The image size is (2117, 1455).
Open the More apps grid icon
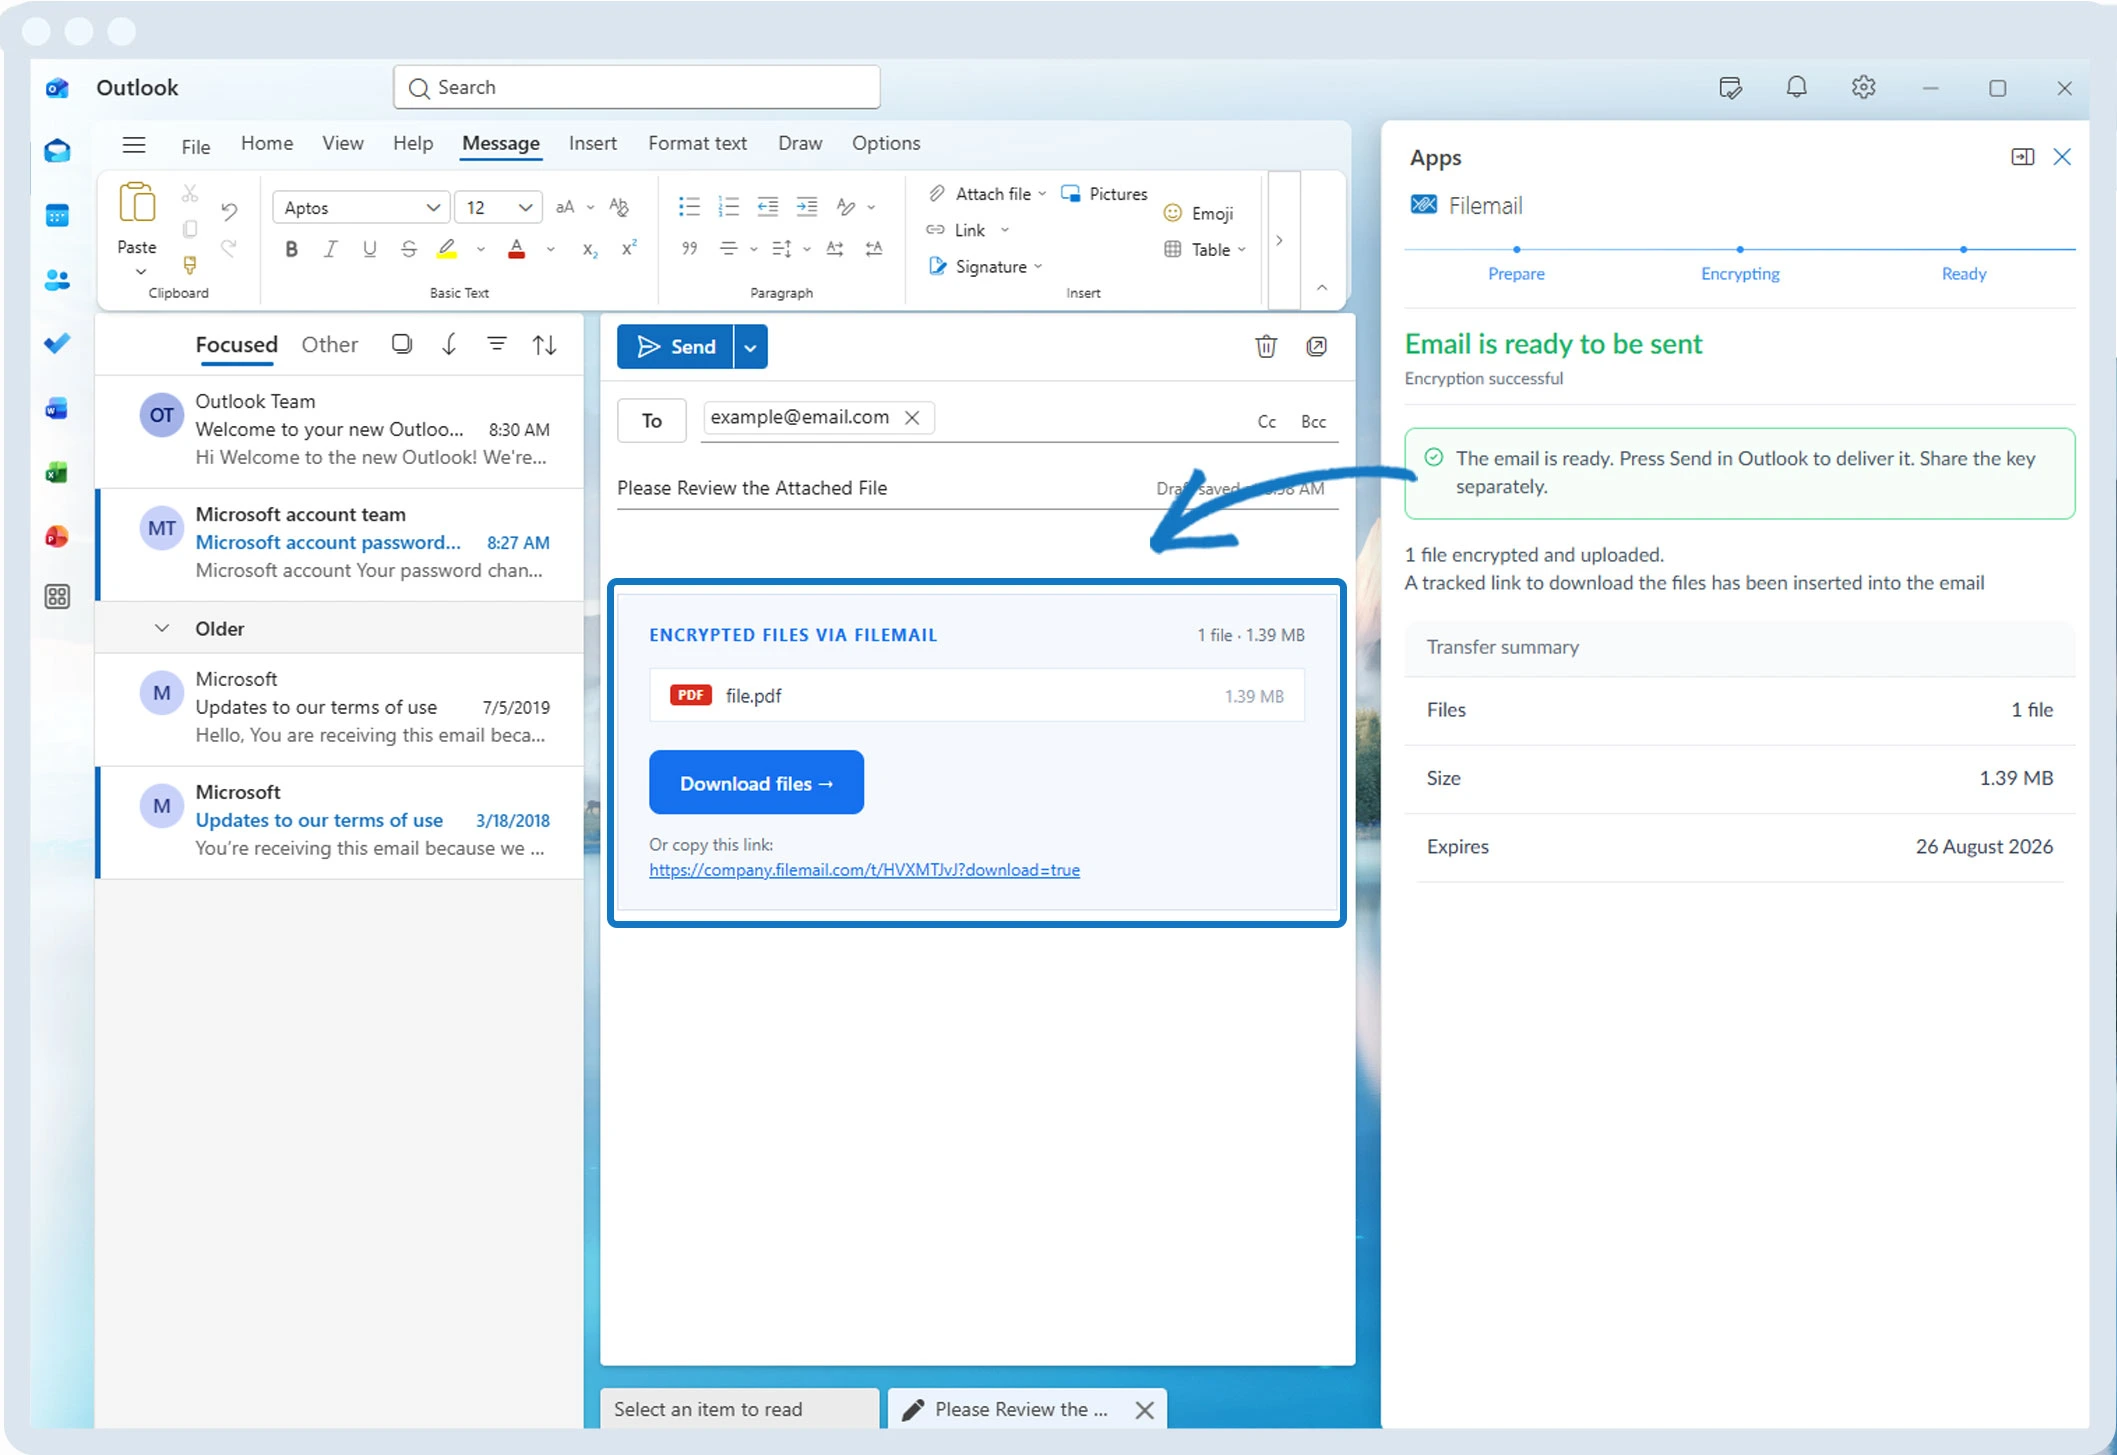pyautogui.click(x=57, y=597)
